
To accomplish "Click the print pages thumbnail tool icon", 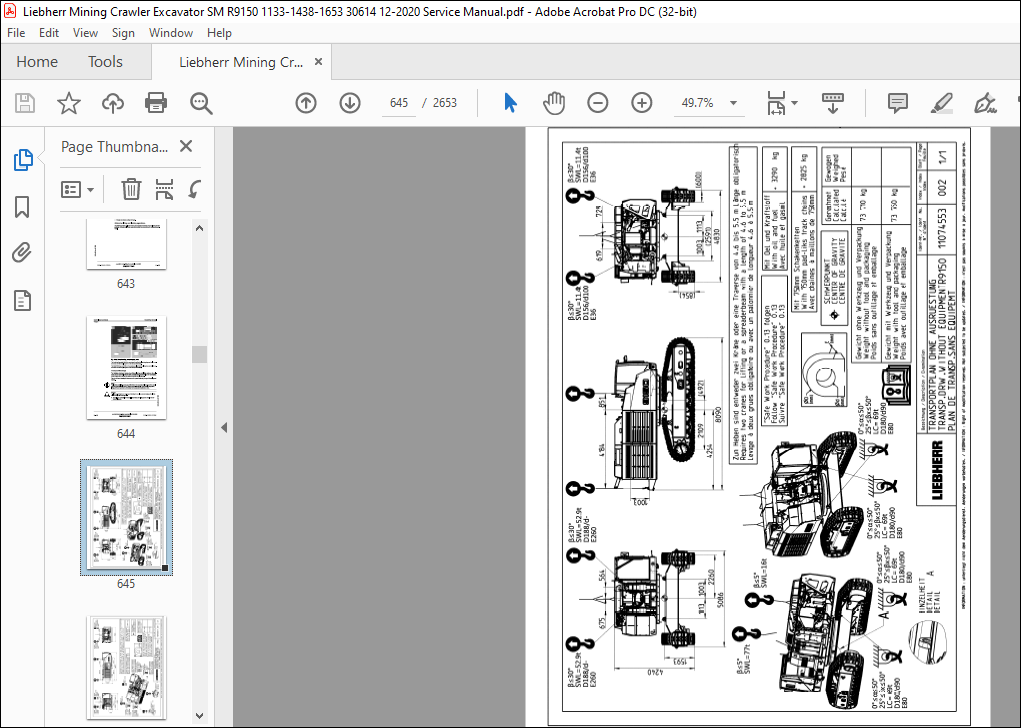I will tap(165, 189).
